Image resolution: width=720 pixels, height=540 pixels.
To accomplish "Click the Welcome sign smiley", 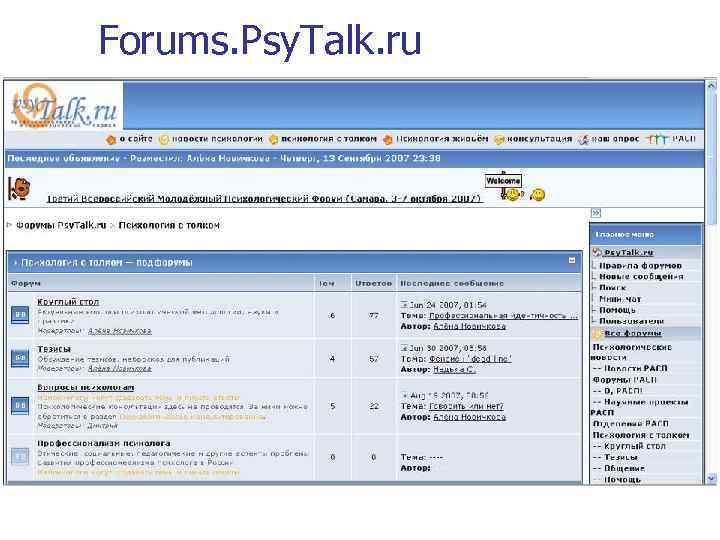I will tap(504, 186).
